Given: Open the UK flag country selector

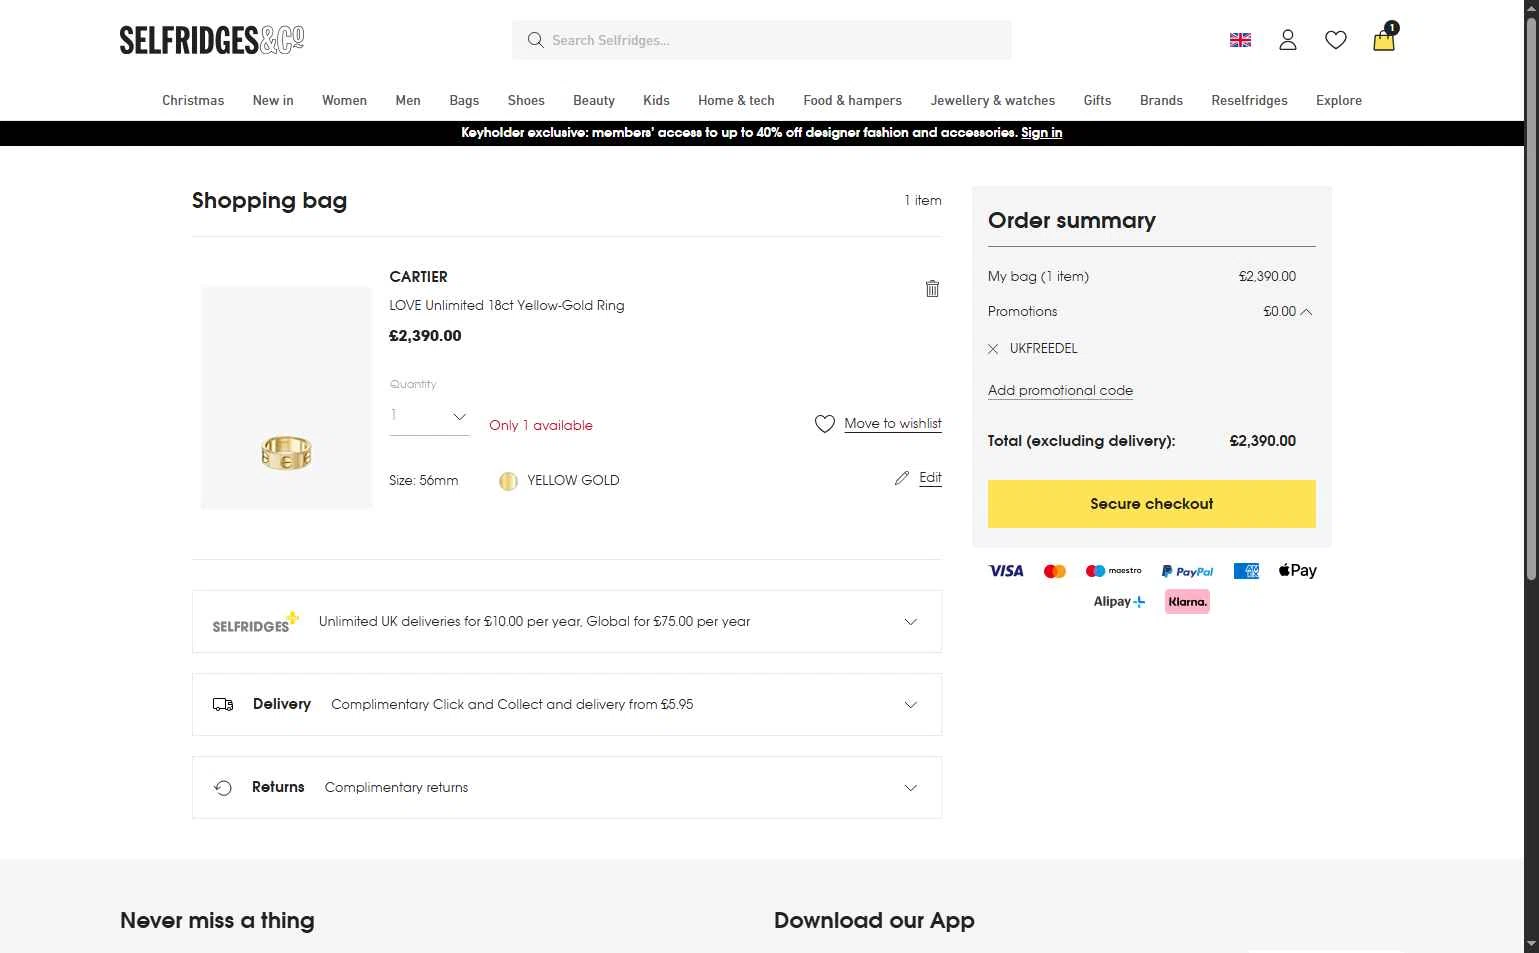Looking at the screenshot, I should pyautogui.click(x=1240, y=40).
